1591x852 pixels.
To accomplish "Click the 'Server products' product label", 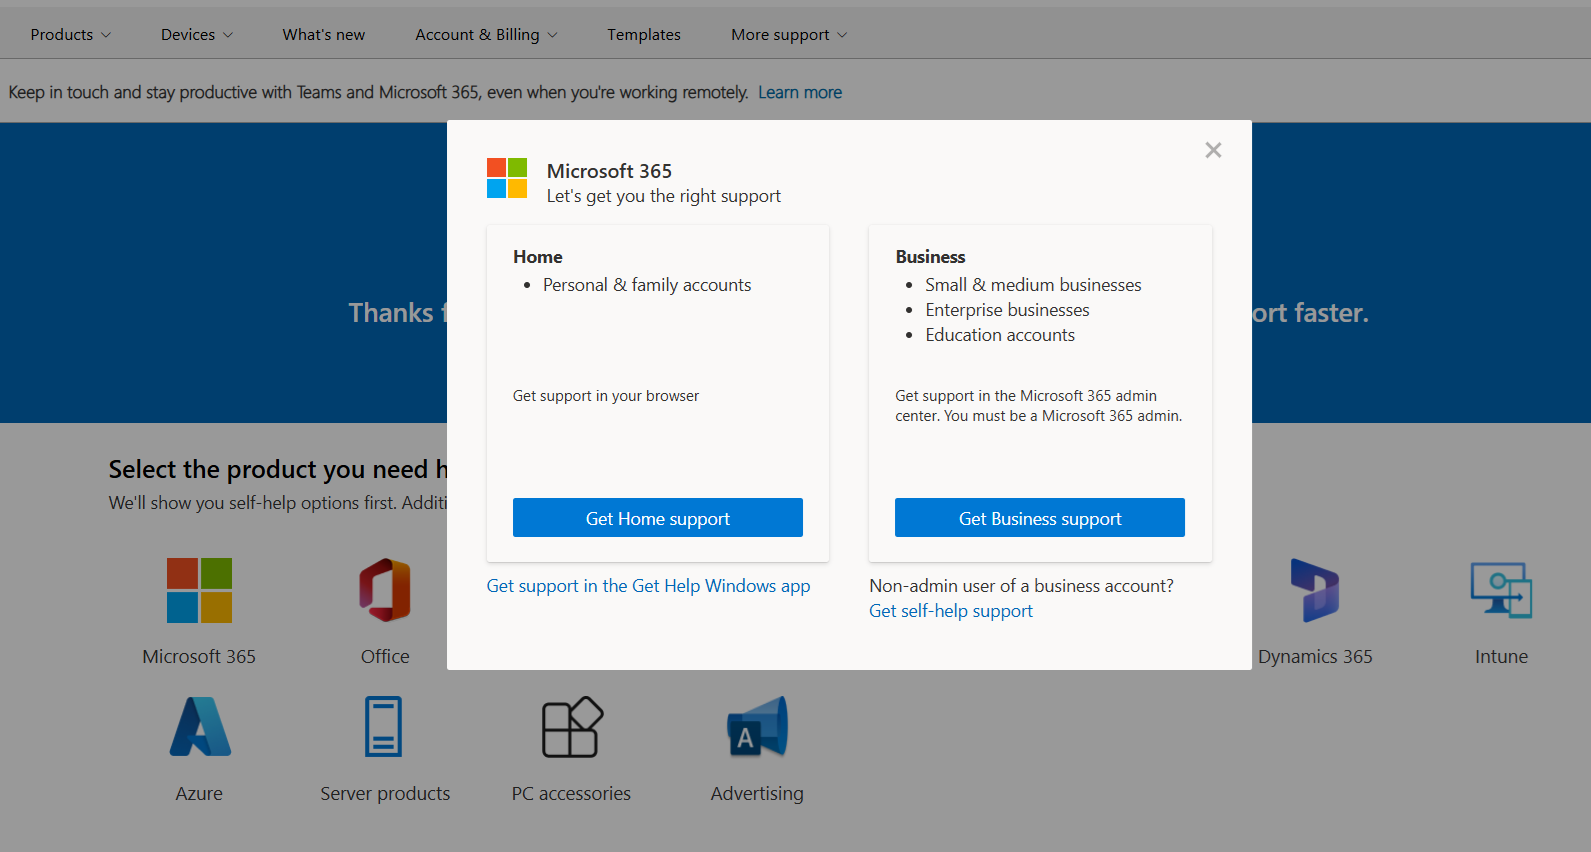I will point(385,793).
